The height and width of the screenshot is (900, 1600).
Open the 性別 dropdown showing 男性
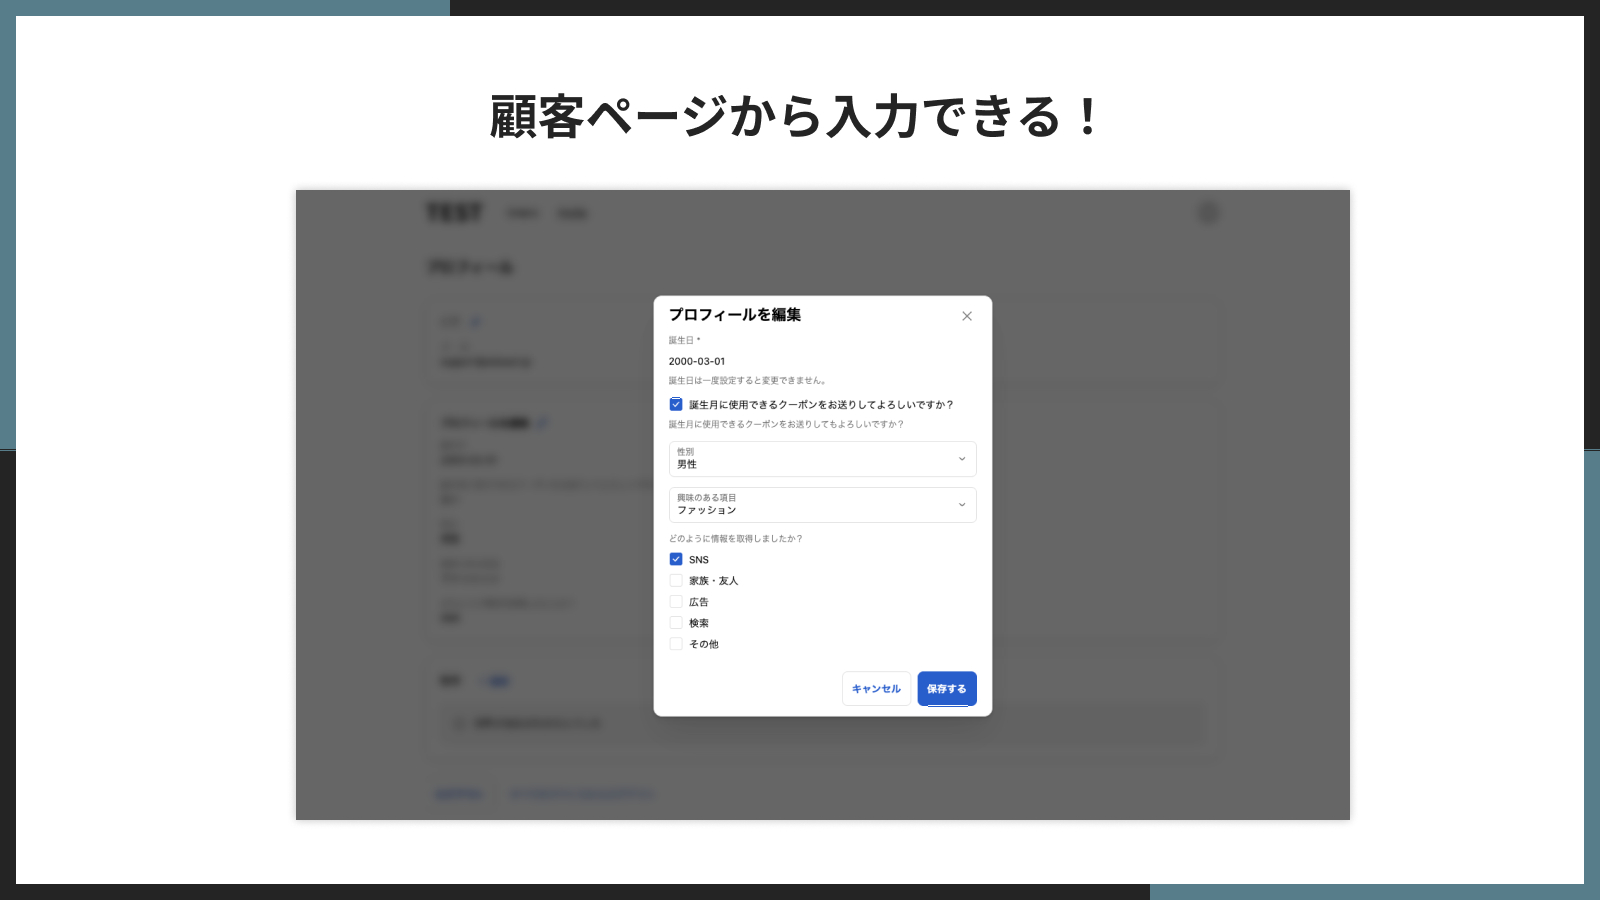coord(822,459)
